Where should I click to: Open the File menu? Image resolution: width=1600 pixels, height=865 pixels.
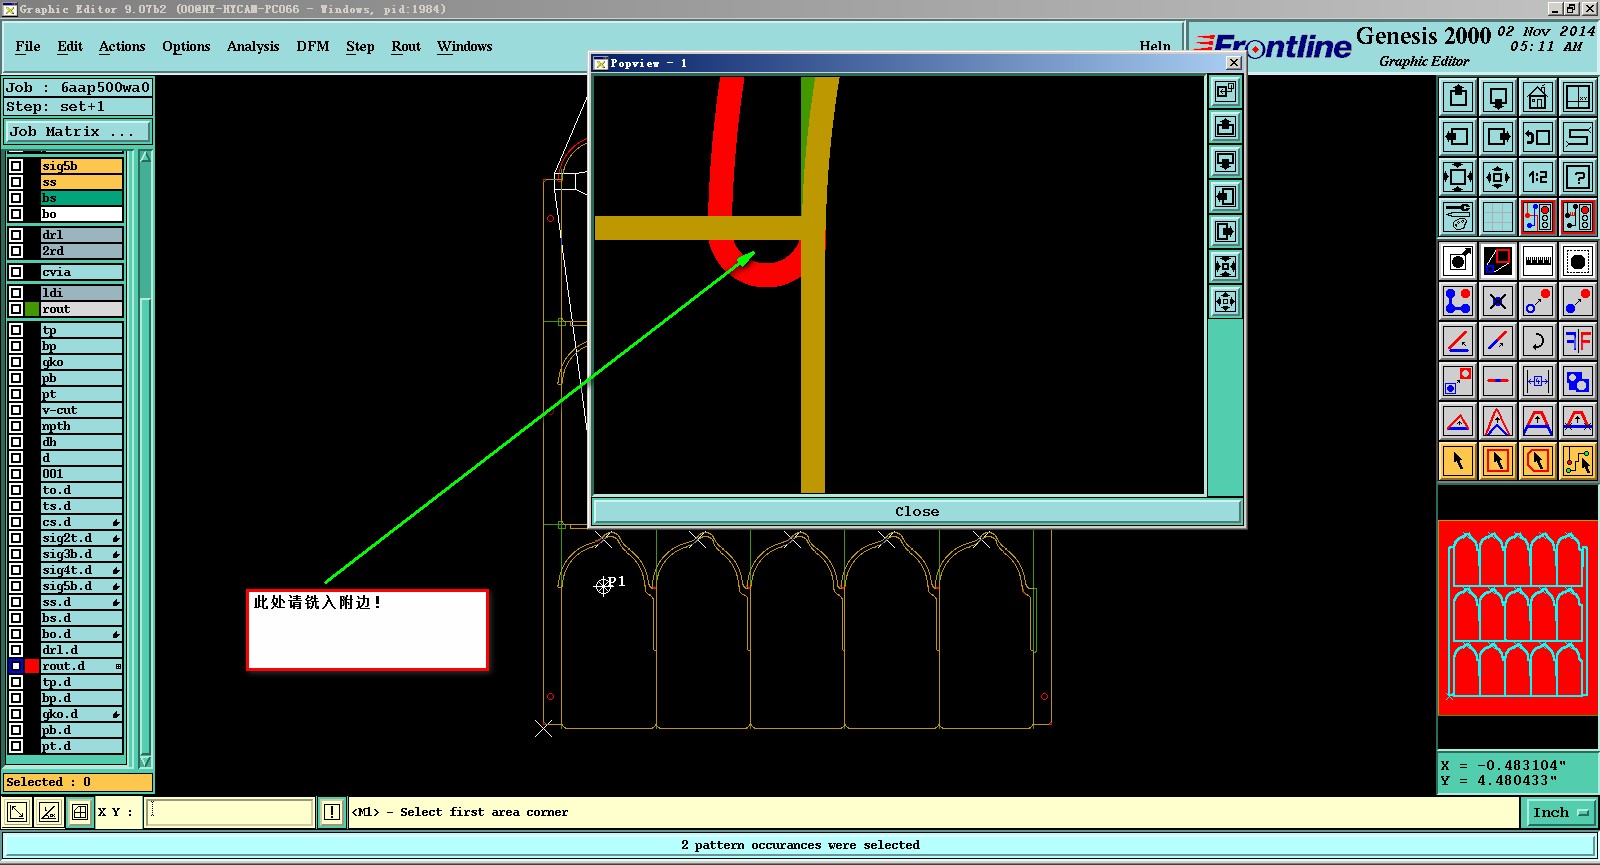click(28, 46)
